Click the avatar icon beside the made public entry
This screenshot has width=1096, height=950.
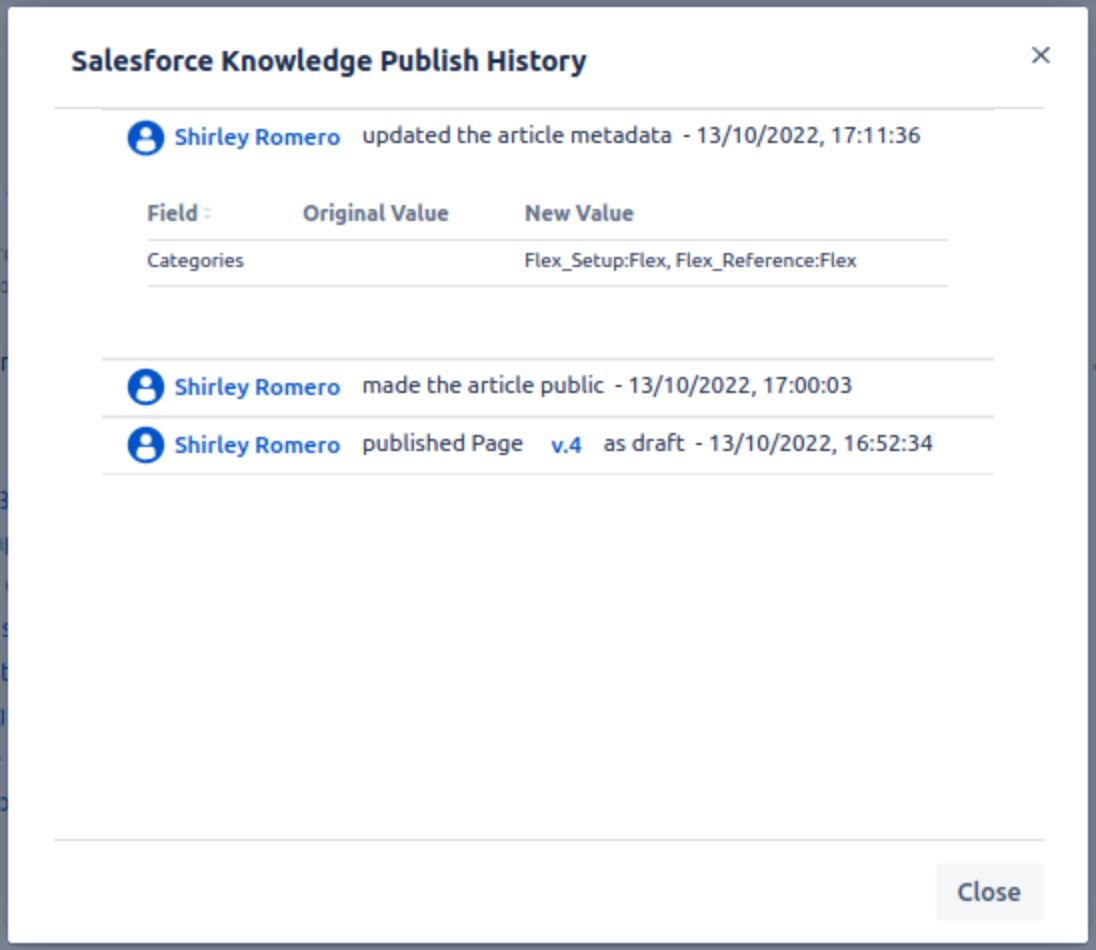[145, 387]
